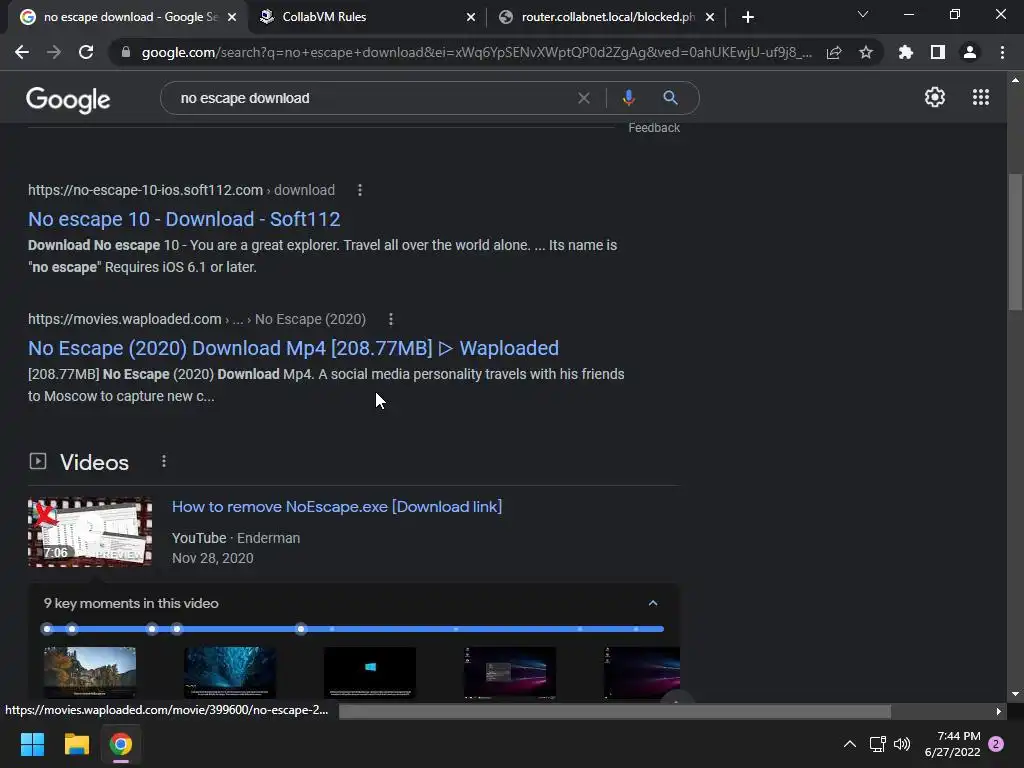The height and width of the screenshot is (768, 1024).
Task: Open Chrome profile avatar
Action: click(970, 52)
